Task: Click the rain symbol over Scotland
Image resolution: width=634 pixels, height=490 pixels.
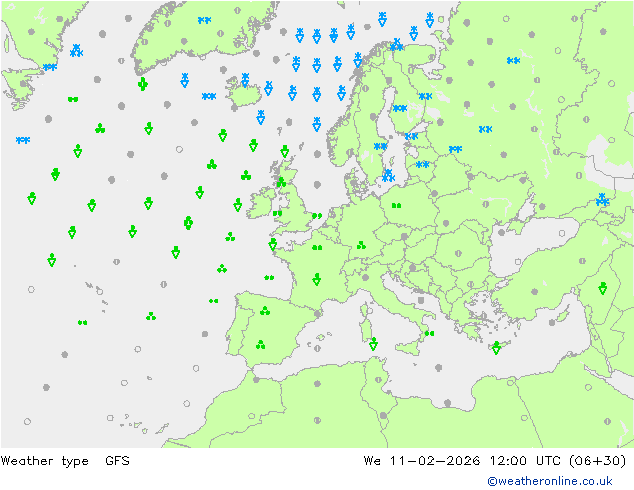Action: pos(281,182)
